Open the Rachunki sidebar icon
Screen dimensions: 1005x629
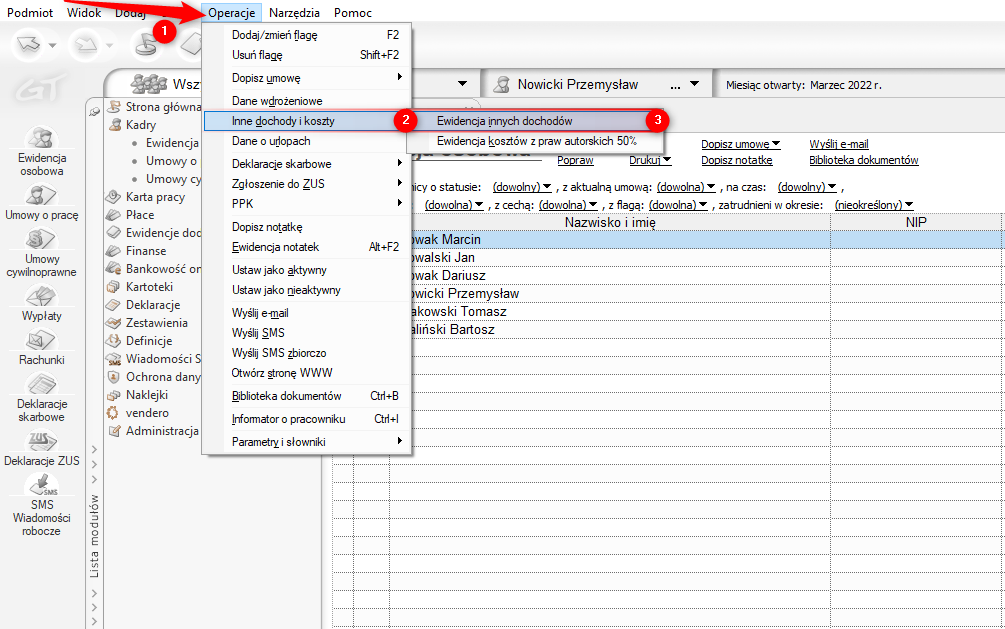click(x=42, y=340)
